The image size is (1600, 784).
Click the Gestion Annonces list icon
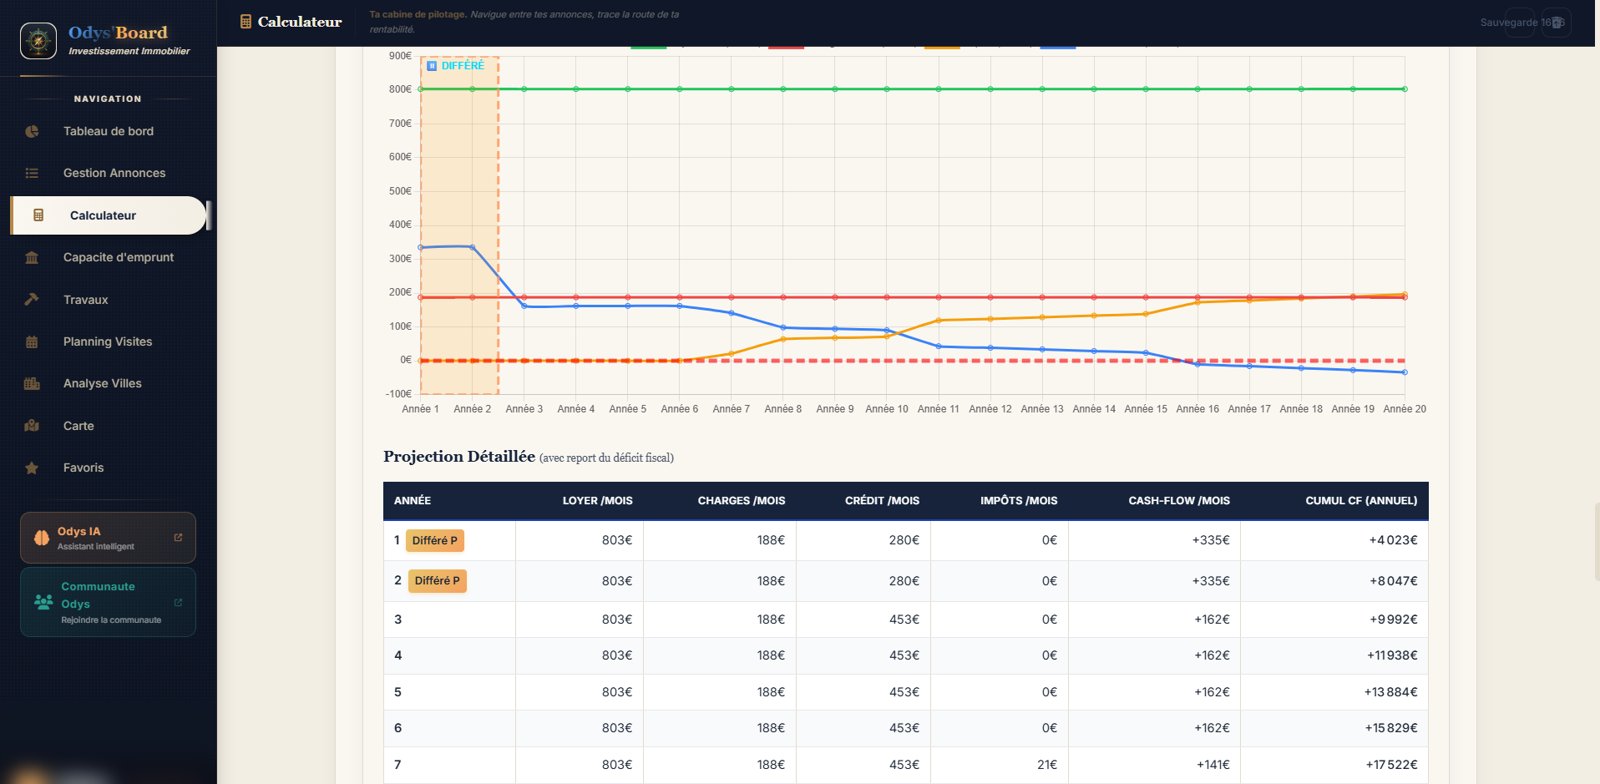32,173
